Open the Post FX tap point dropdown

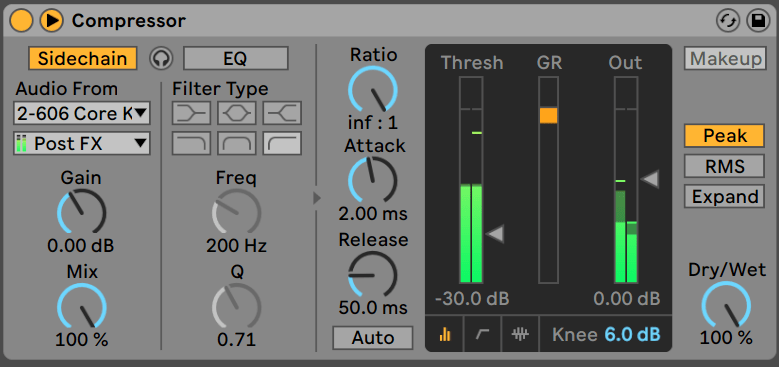click(x=81, y=144)
